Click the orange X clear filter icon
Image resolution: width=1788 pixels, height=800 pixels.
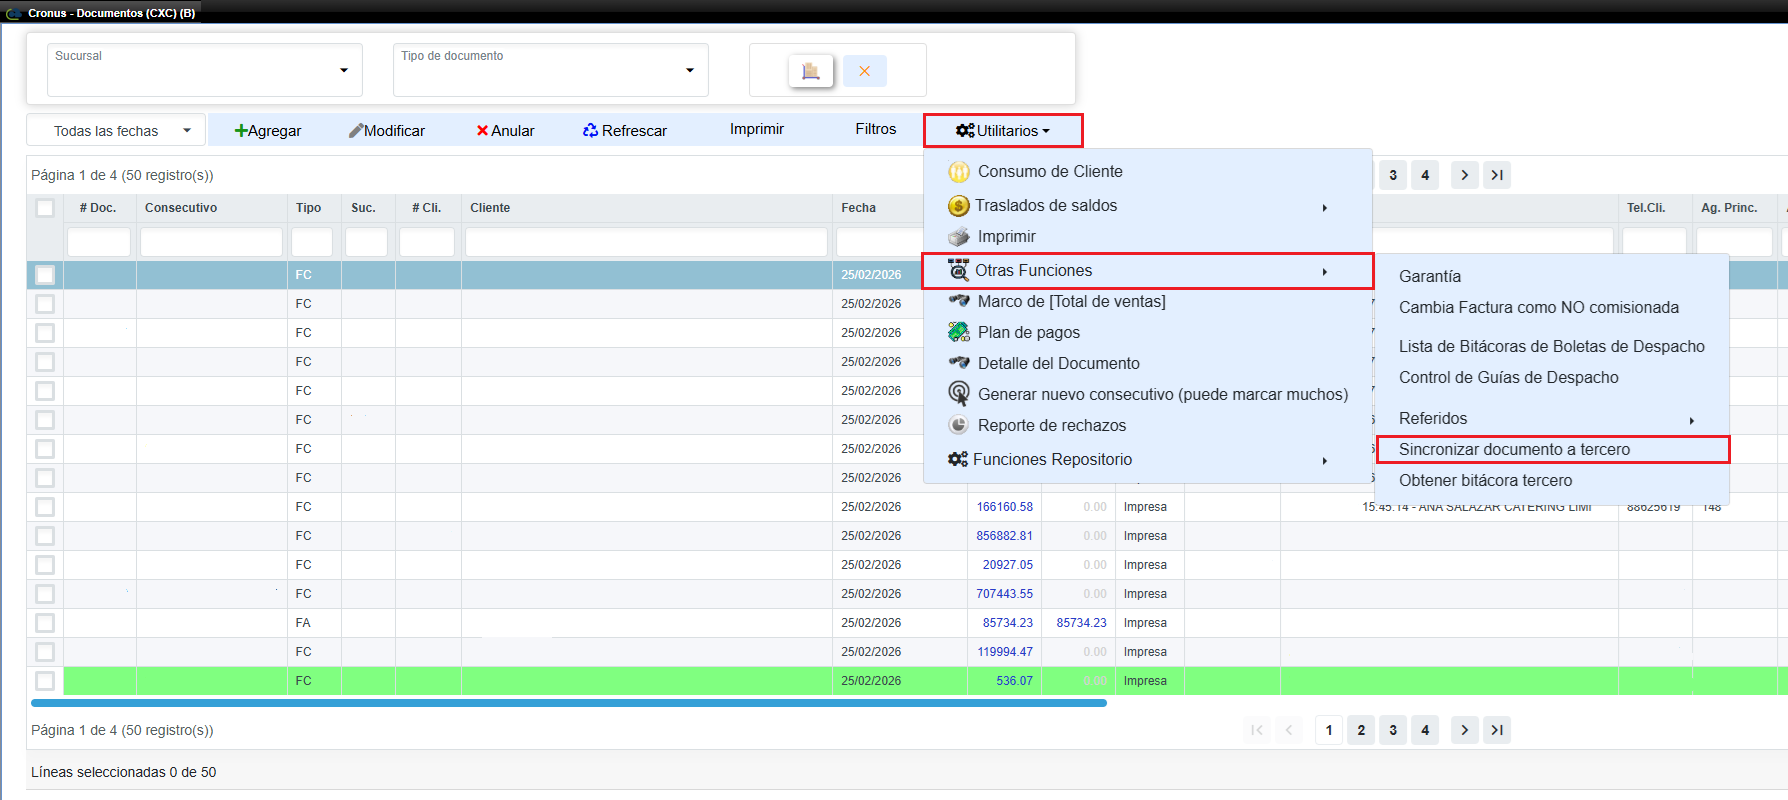pyautogui.click(x=864, y=71)
